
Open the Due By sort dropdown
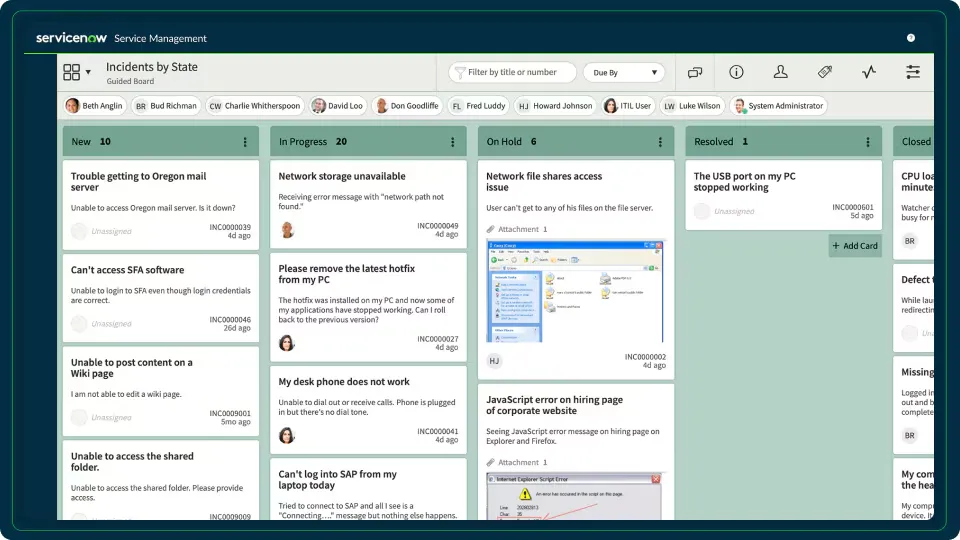click(x=624, y=73)
